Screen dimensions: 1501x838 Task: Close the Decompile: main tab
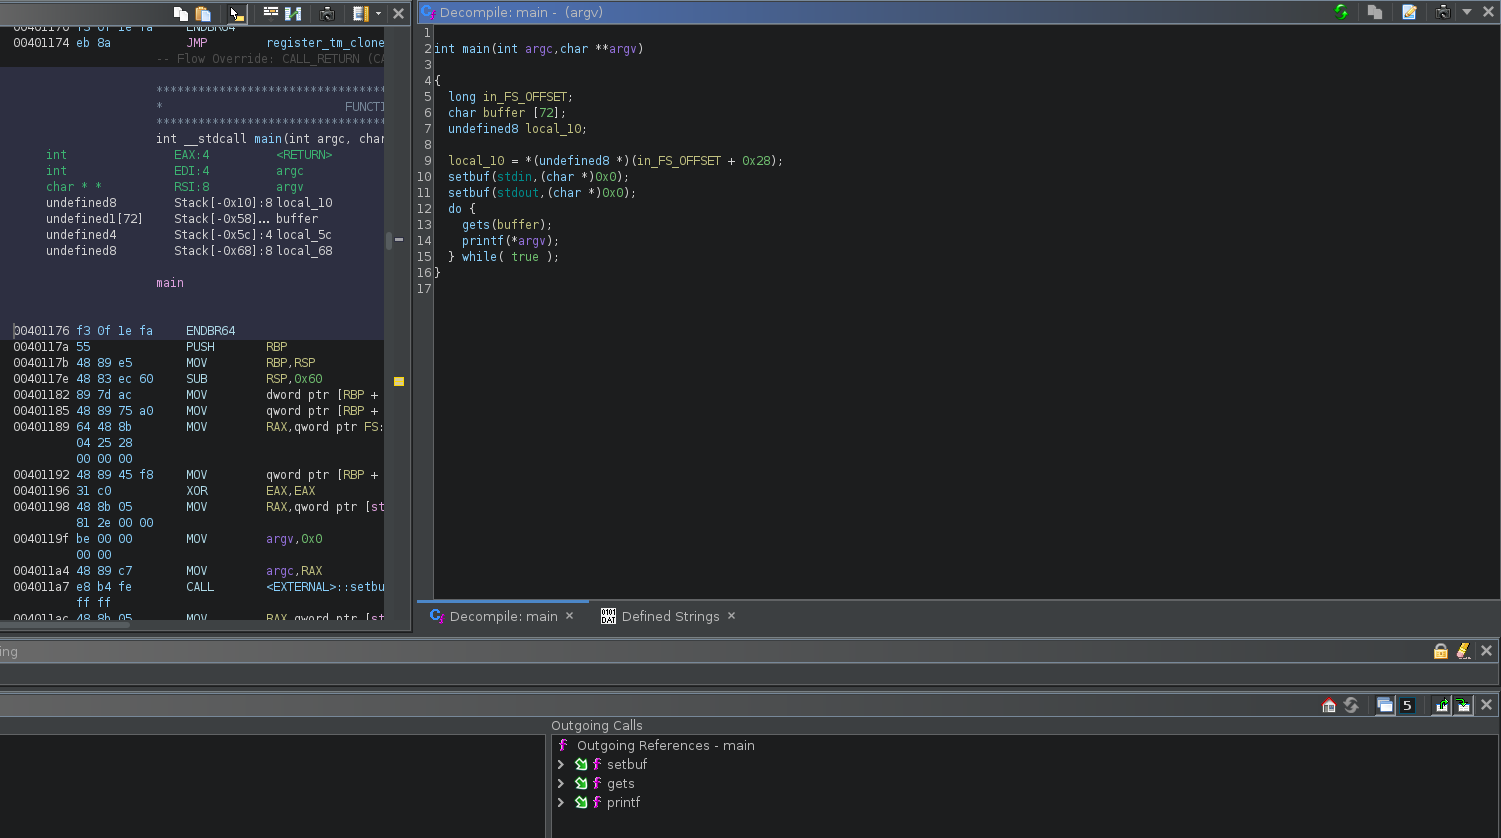569,616
